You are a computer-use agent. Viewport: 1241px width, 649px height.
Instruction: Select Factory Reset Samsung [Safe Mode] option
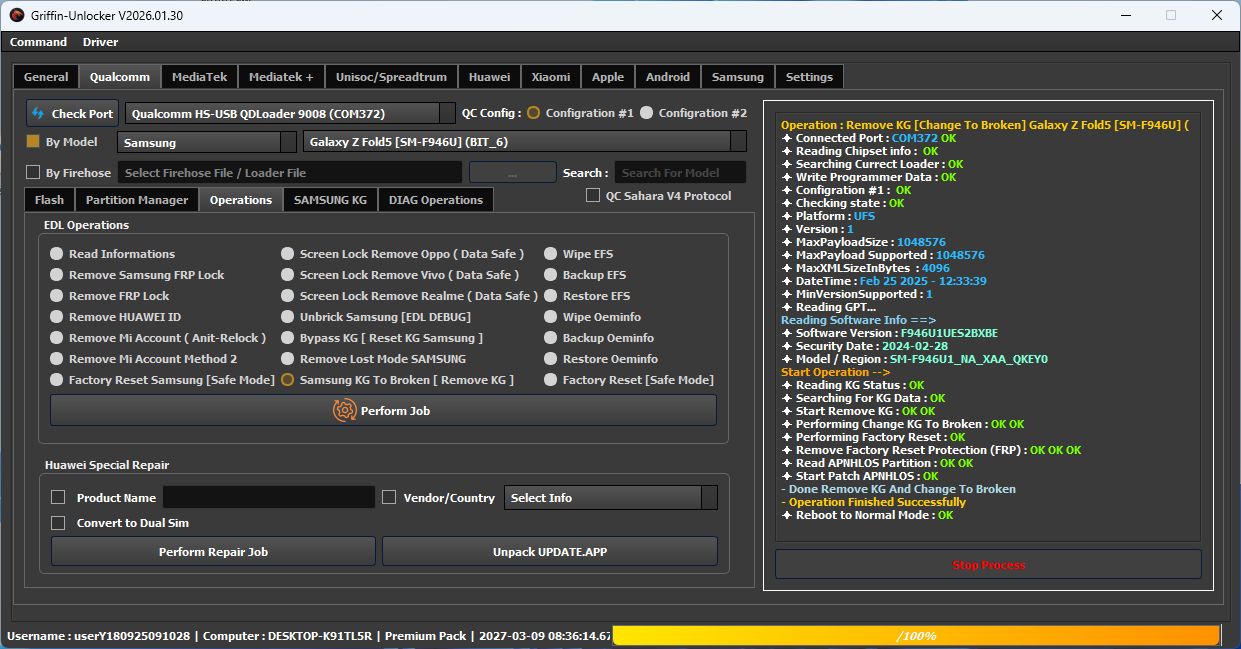(x=57, y=380)
